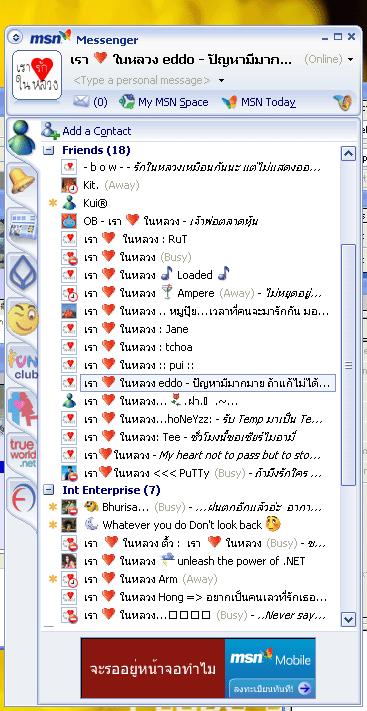Screen dimensions: 367x711
Task: Click the display picture thumbnail
Action: (37, 75)
